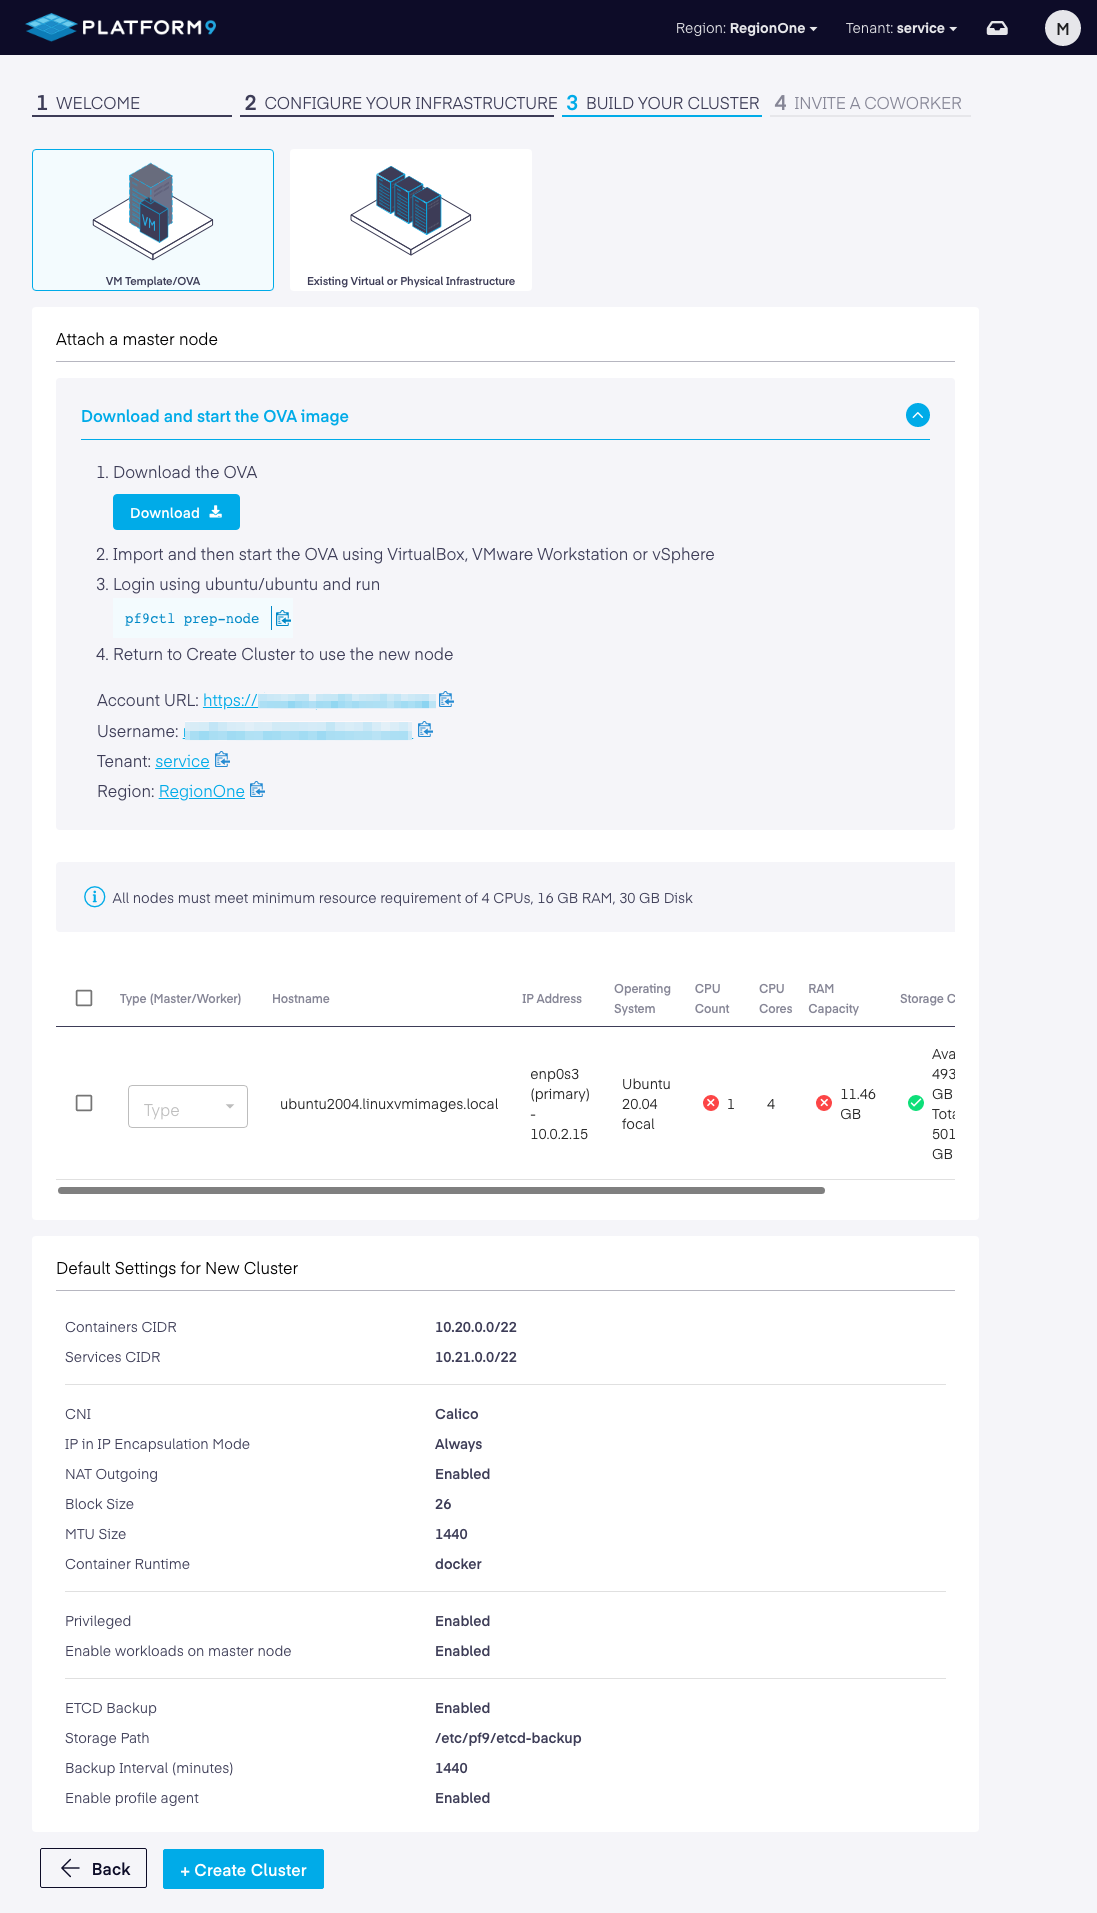Copy the Username value icon
This screenshot has width=1097, height=1913.
point(425,730)
